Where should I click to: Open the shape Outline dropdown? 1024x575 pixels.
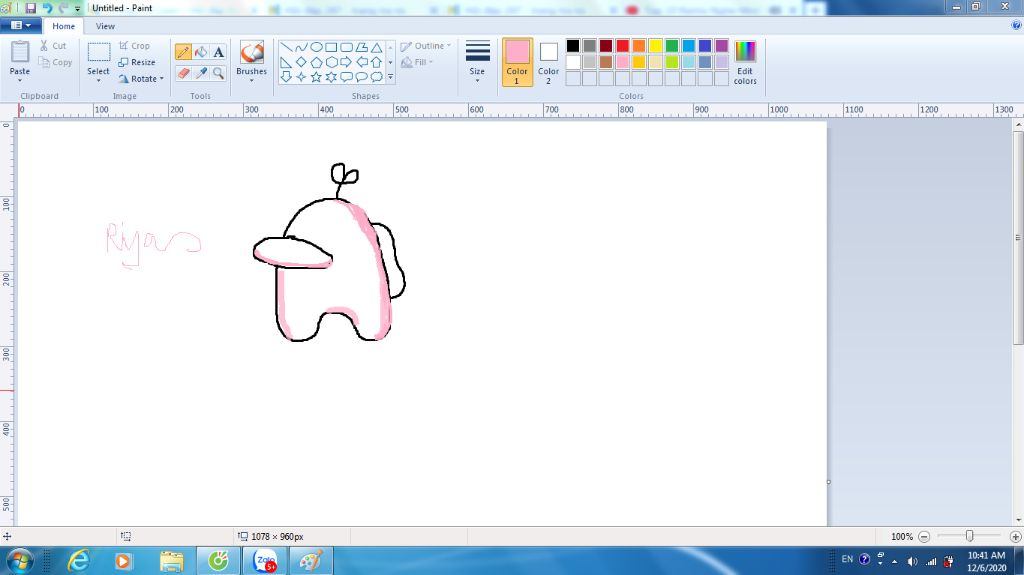click(x=426, y=46)
